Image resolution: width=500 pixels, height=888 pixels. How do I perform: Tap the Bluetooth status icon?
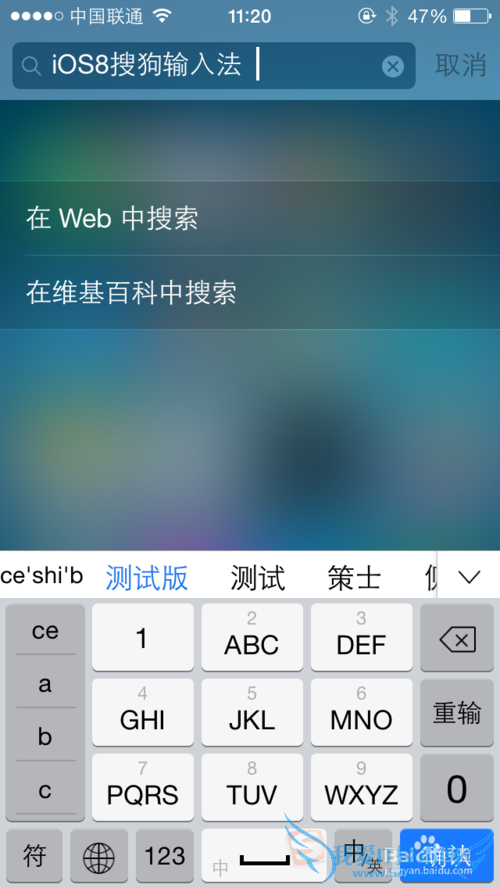coord(391,16)
